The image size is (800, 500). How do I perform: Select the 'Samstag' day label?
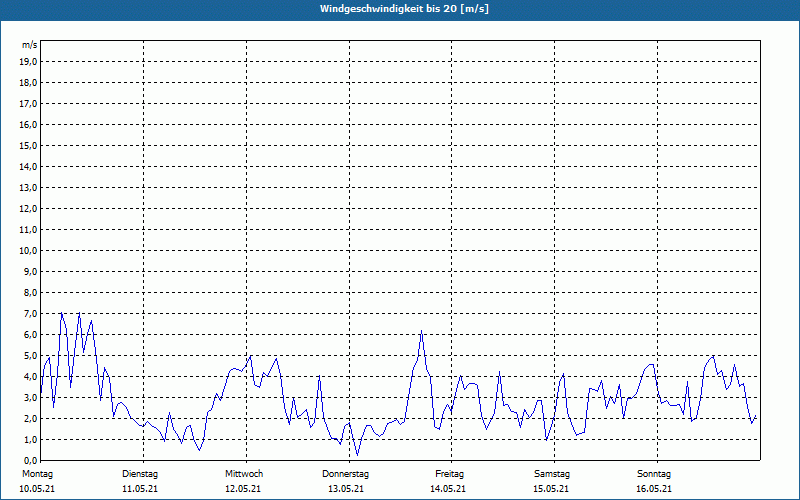(x=552, y=474)
